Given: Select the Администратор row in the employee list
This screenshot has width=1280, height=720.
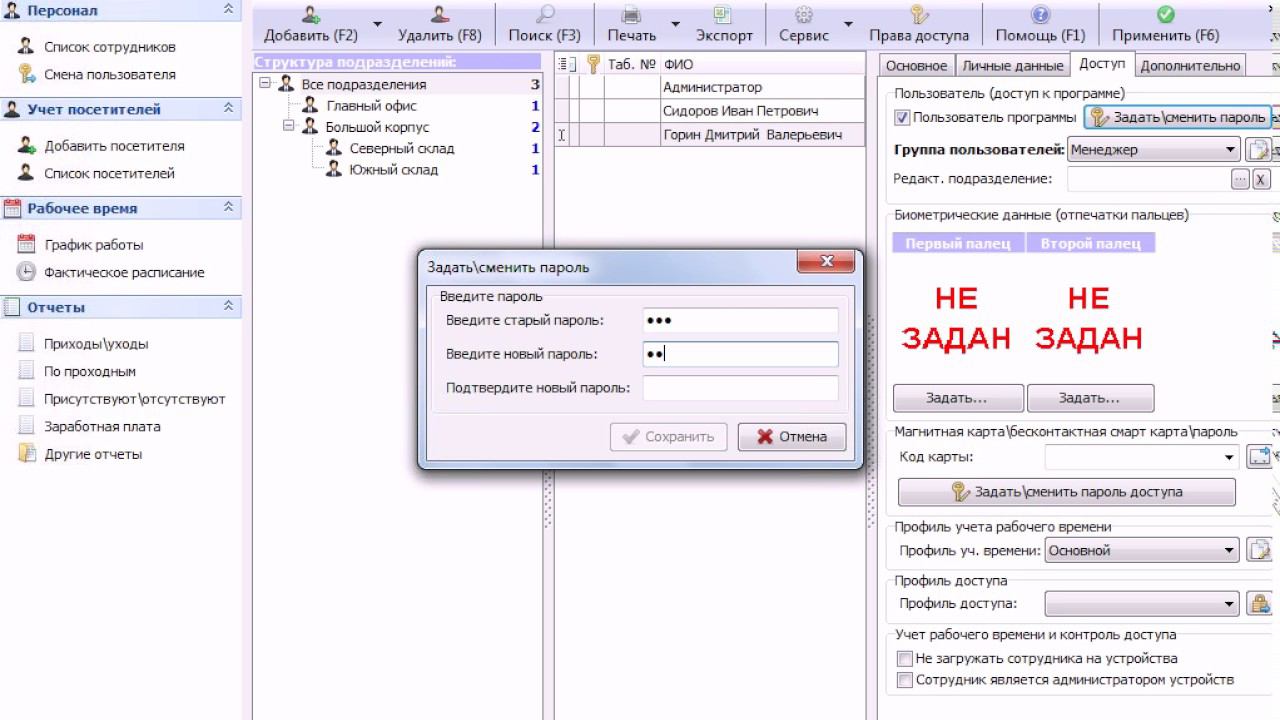Looking at the screenshot, I should pyautogui.click(x=710, y=87).
